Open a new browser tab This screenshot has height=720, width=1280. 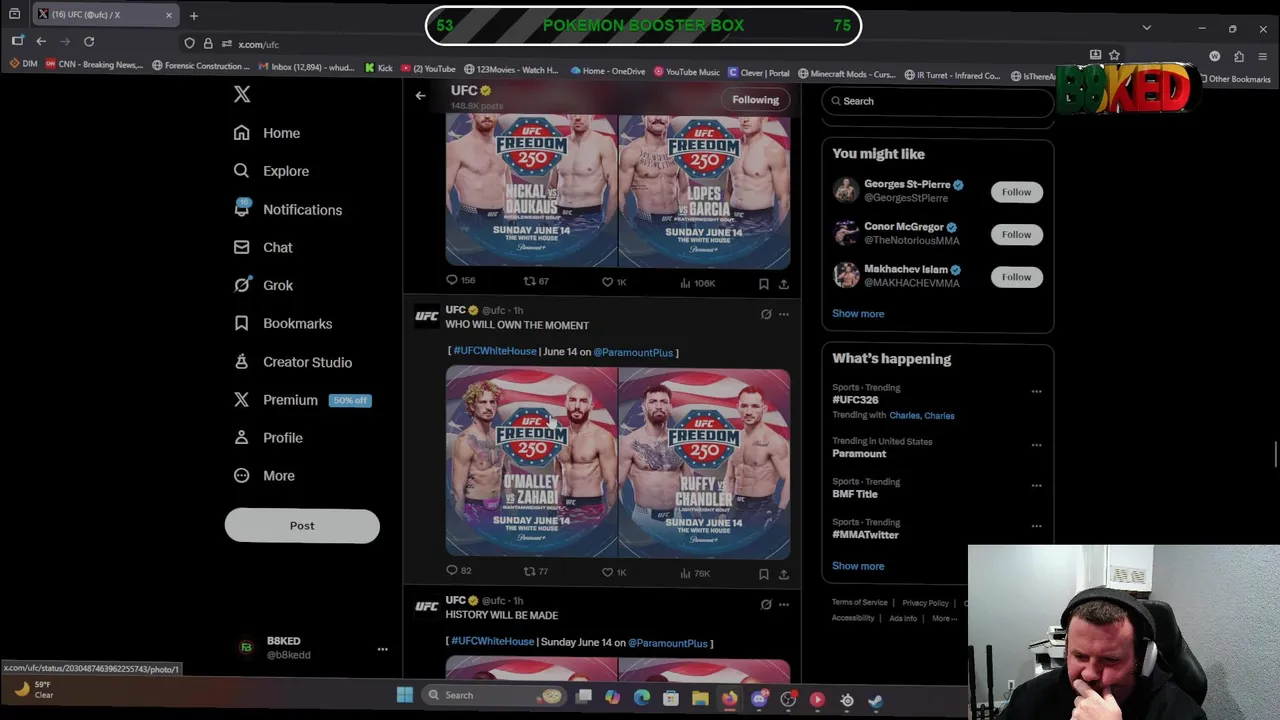pos(194,15)
